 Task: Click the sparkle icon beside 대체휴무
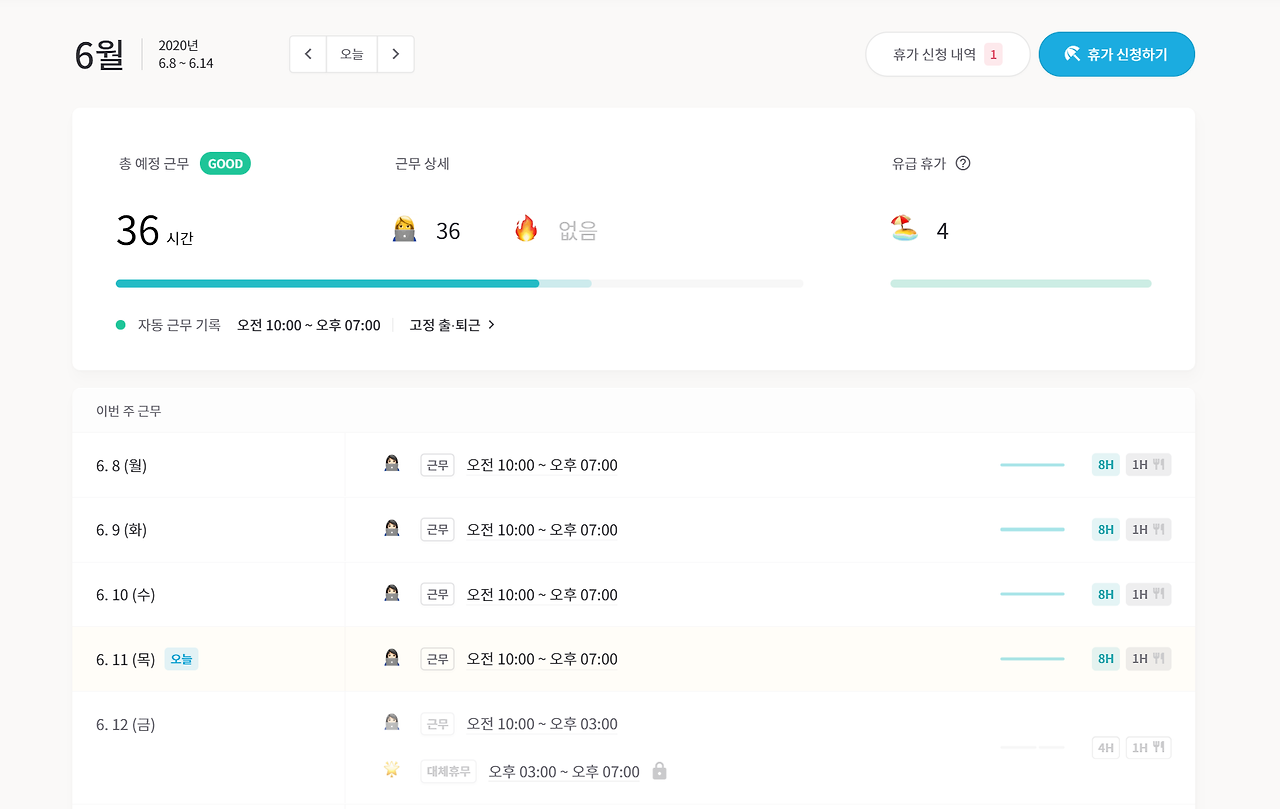pos(392,770)
